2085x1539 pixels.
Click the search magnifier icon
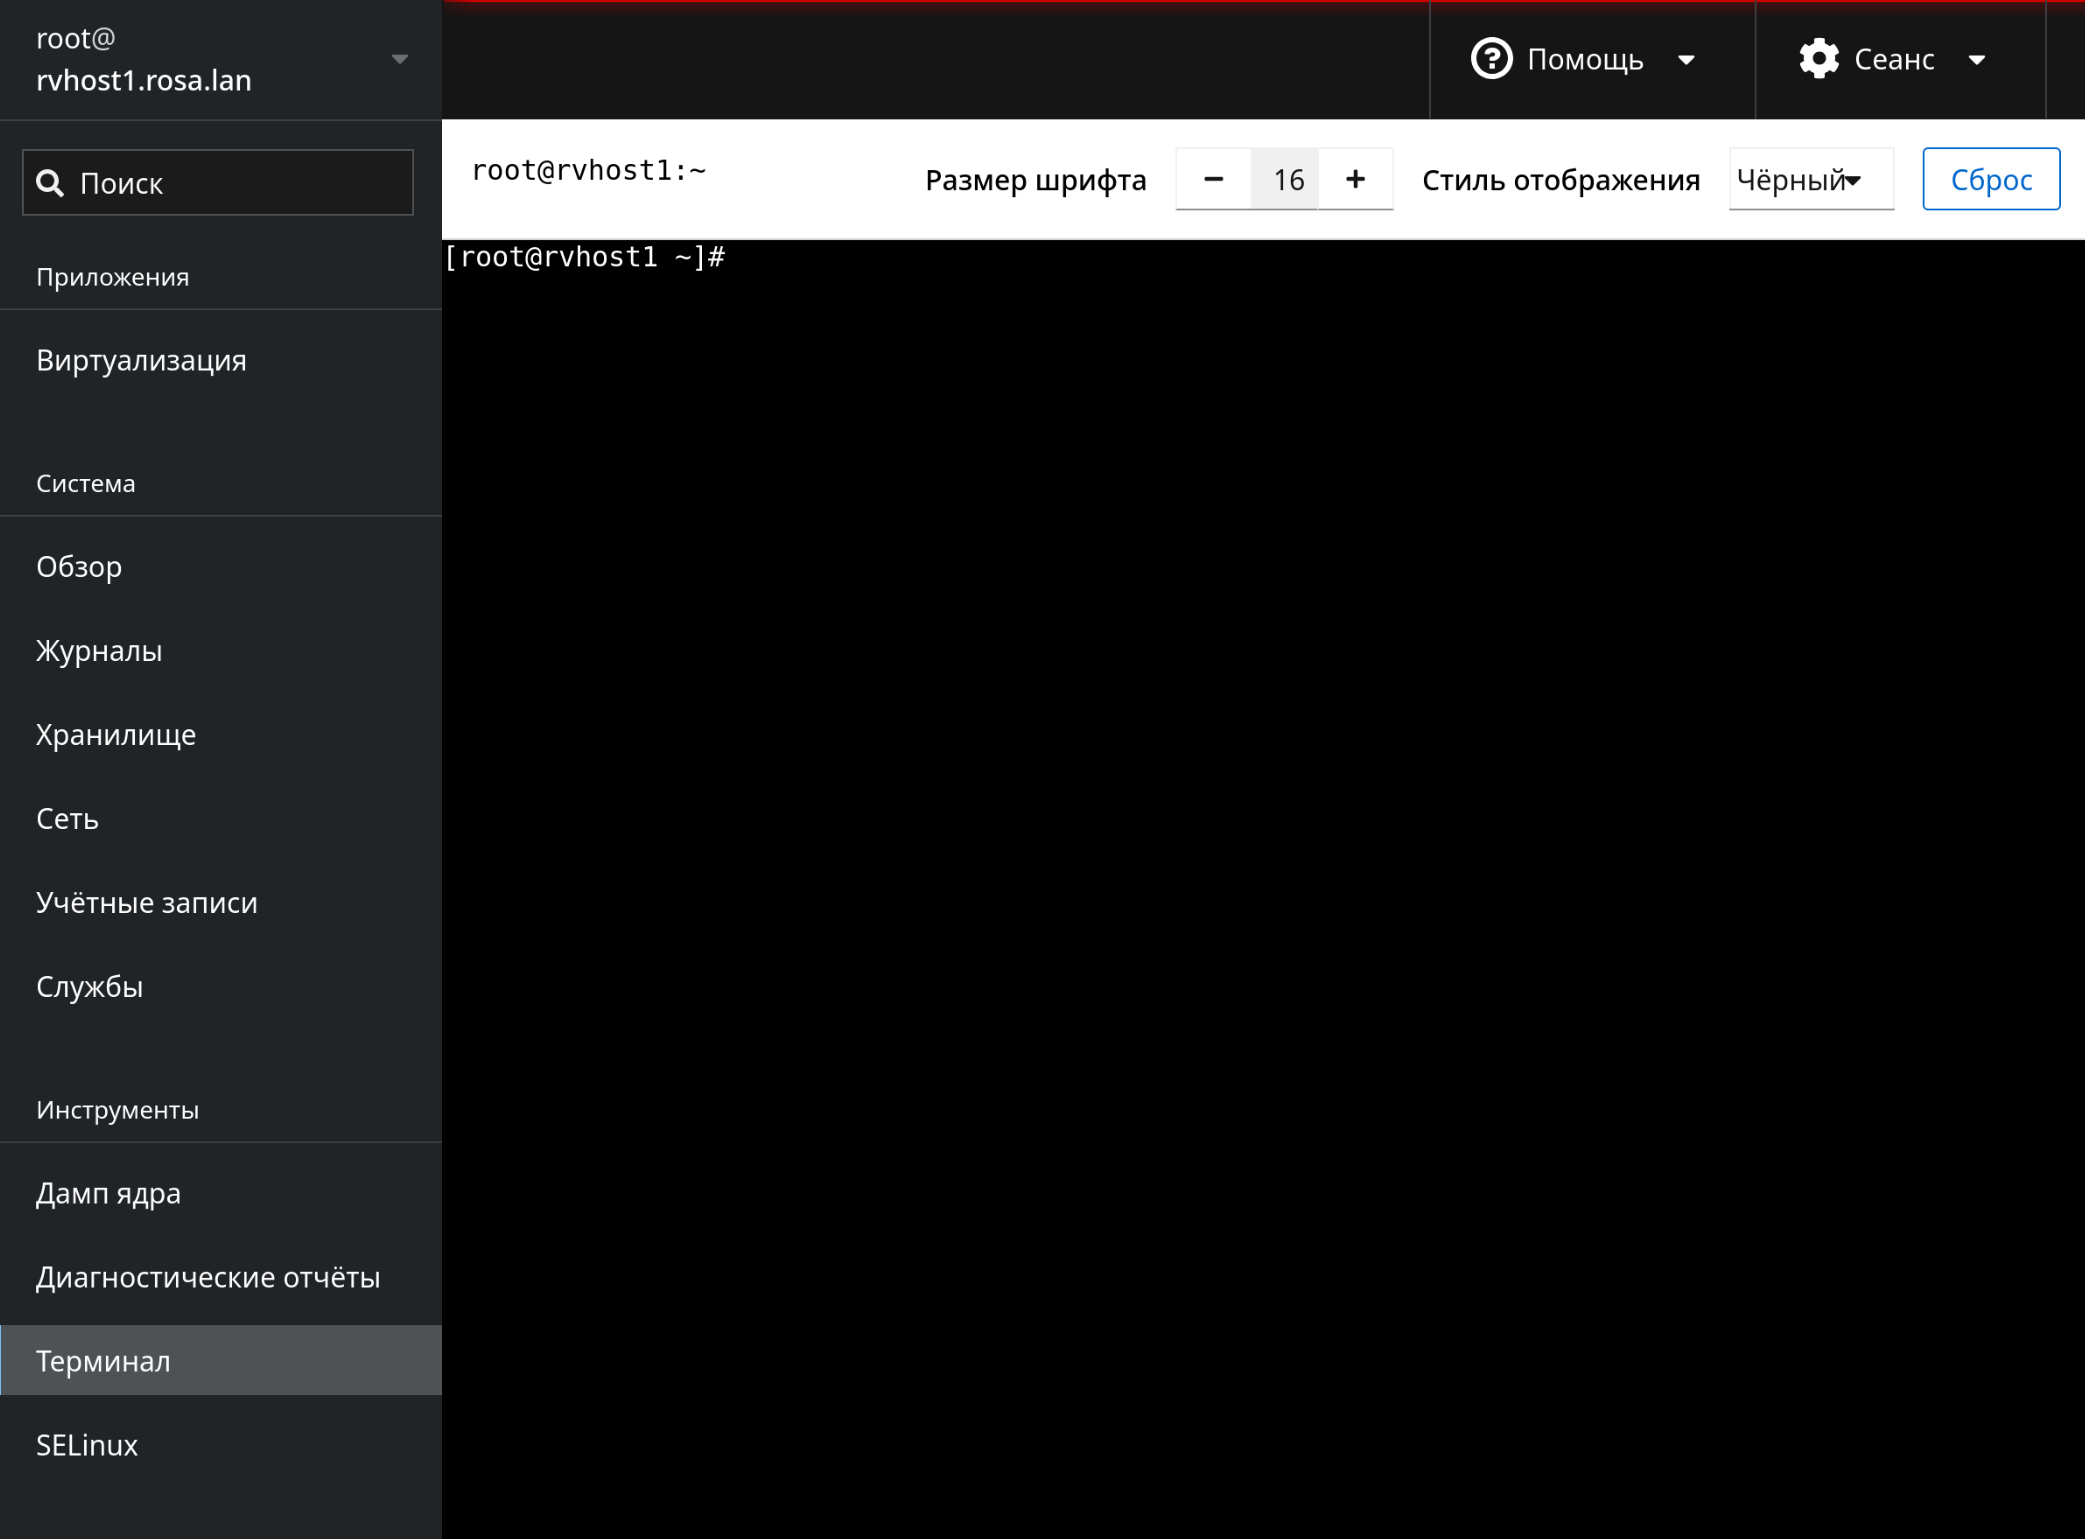click(x=50, y=183)
